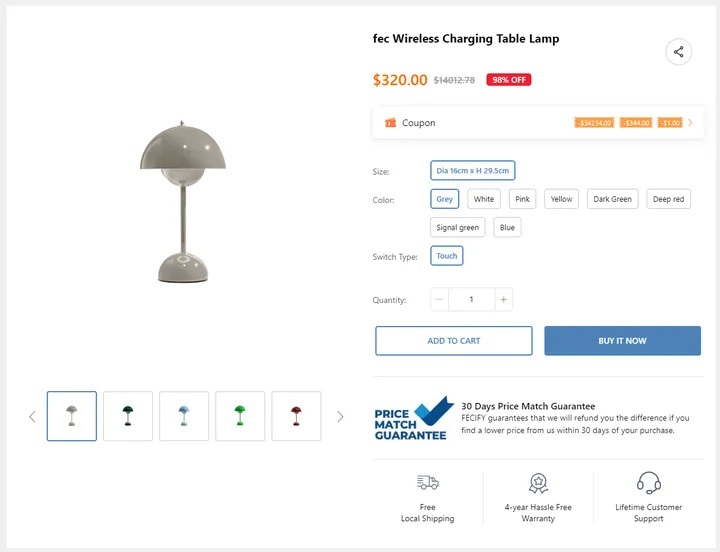The height and width of the screenshot is (552, 720).
Task: Pick the Signal green color option
Action: (458, 227)
